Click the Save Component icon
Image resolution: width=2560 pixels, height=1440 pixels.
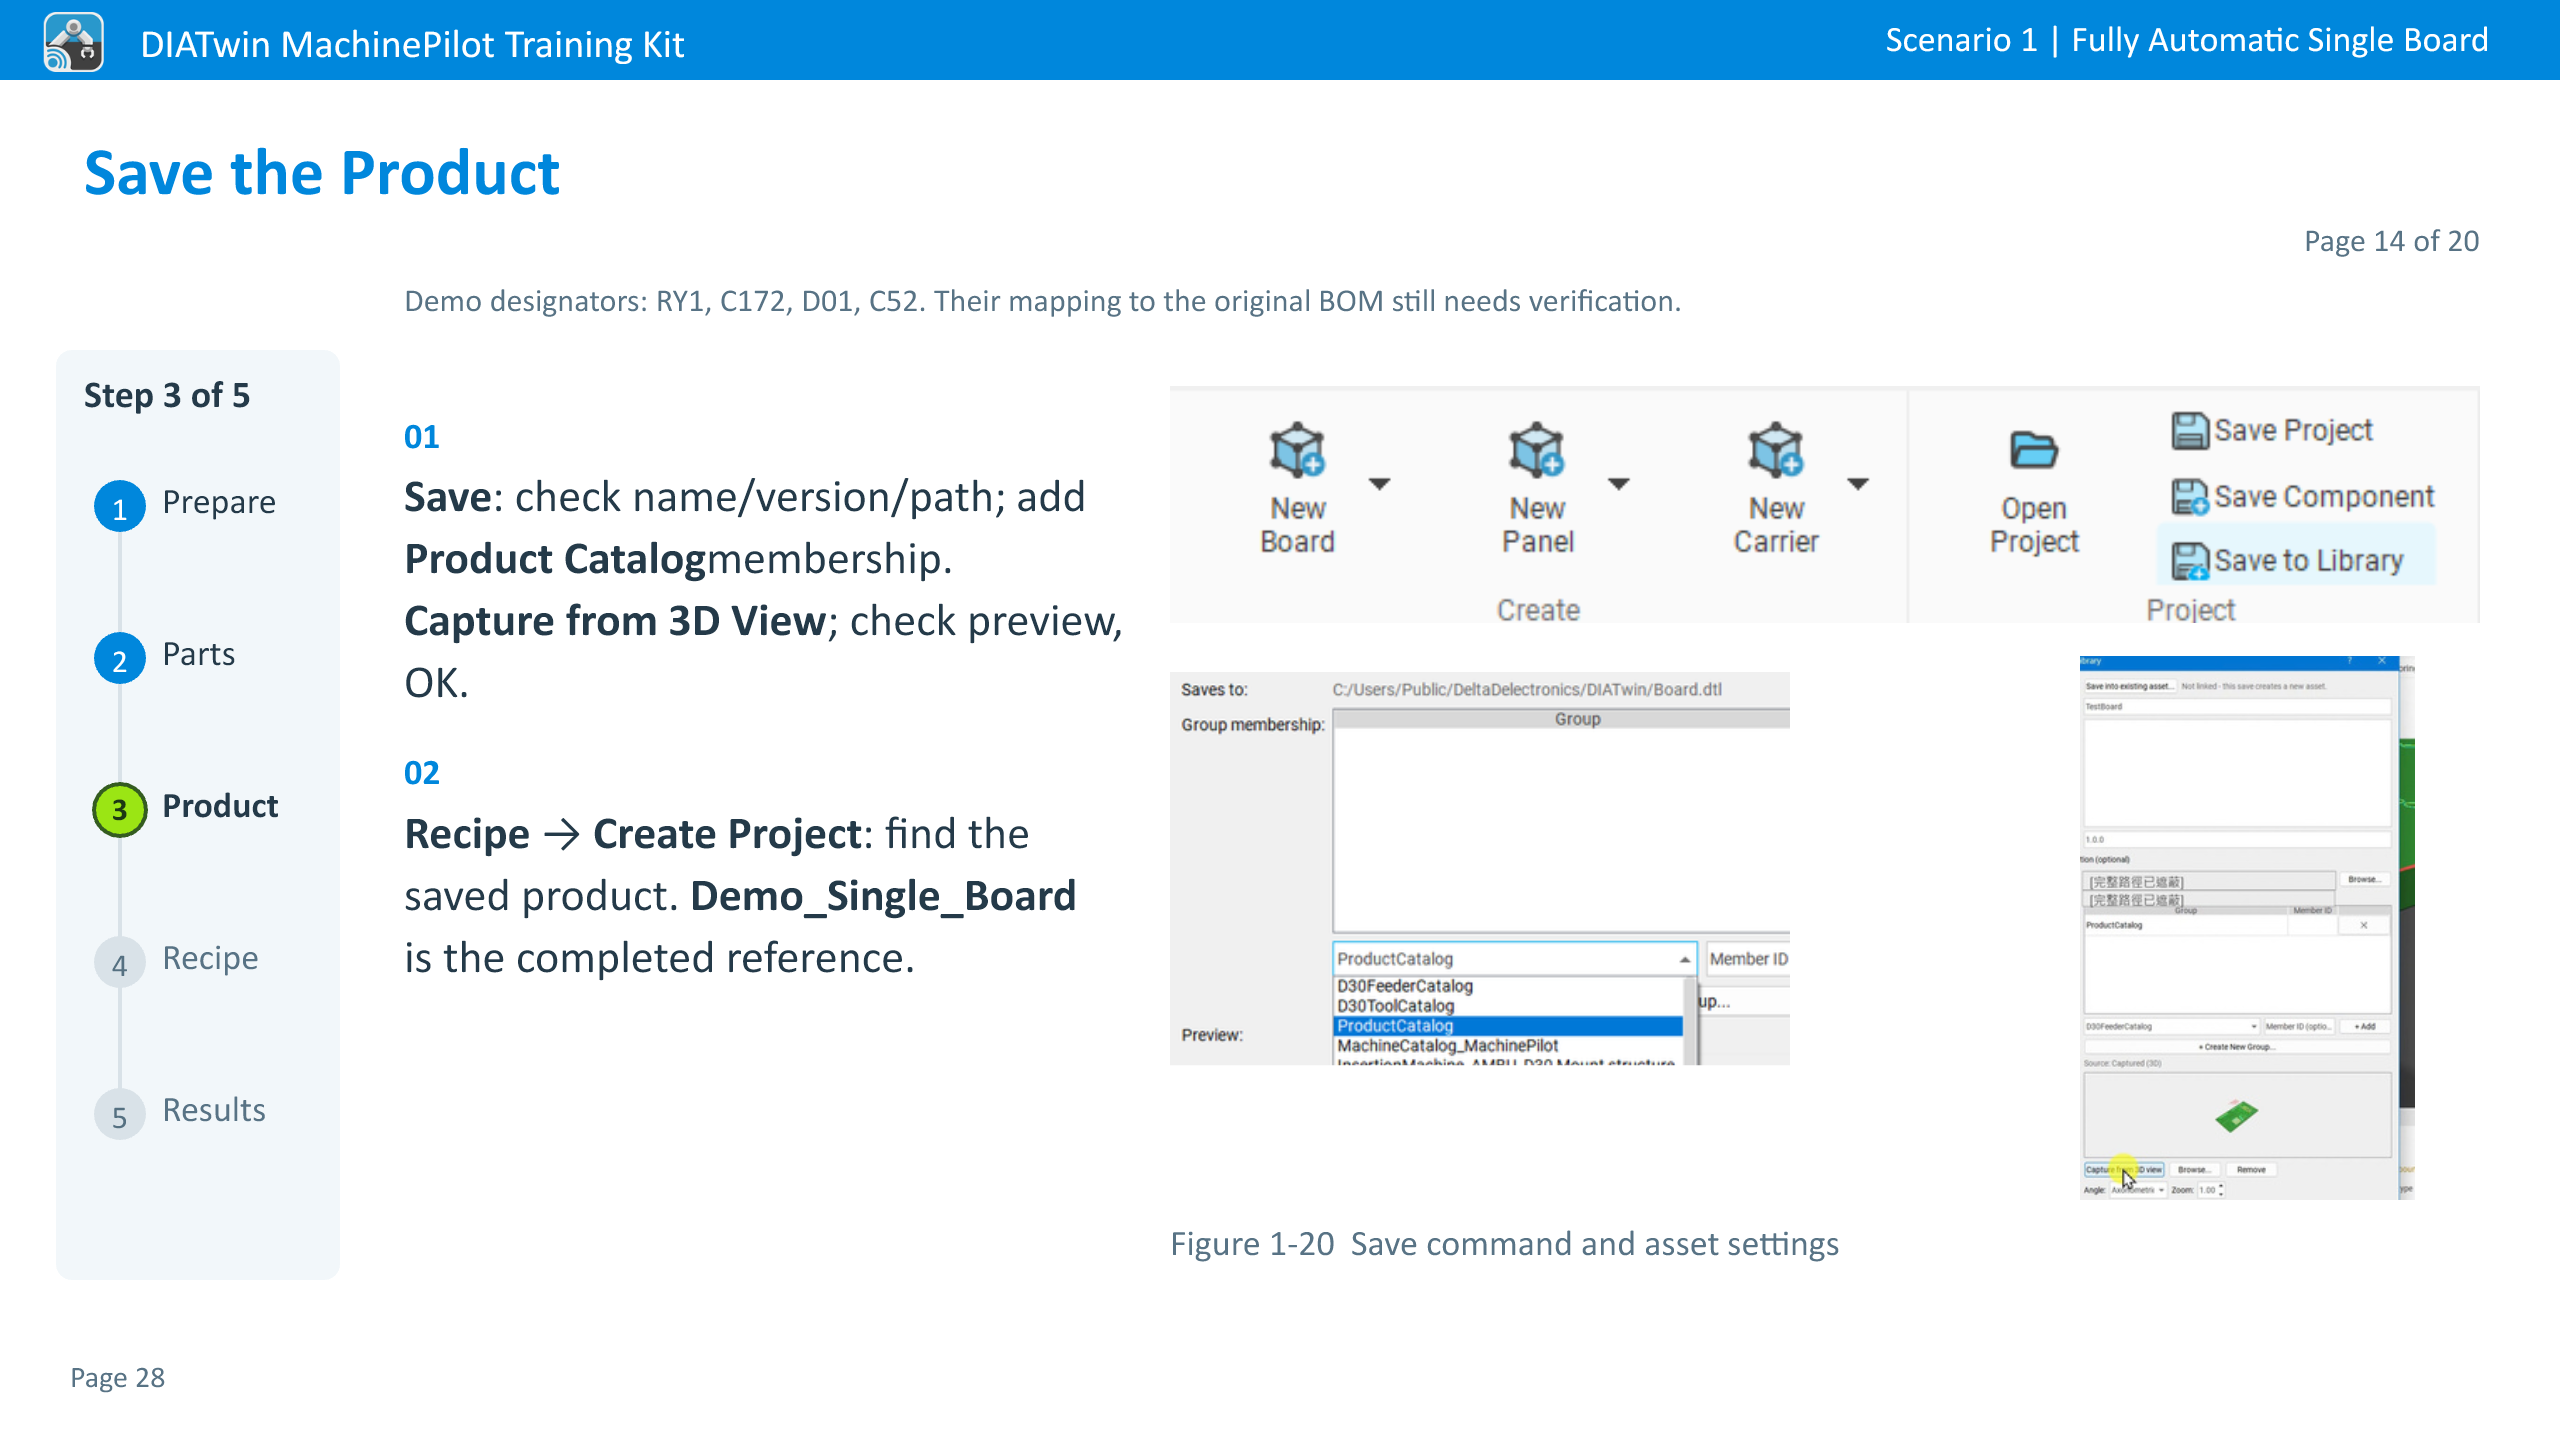pyautogui.click(x=2190, y=497)
